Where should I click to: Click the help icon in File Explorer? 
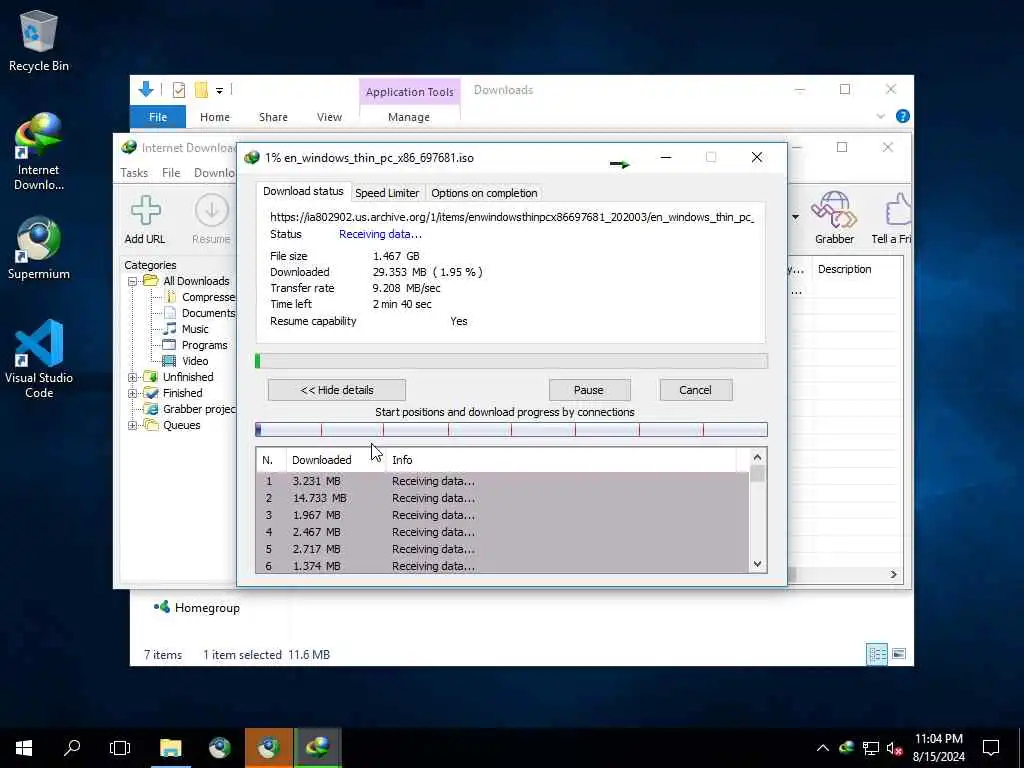(903, 116)
